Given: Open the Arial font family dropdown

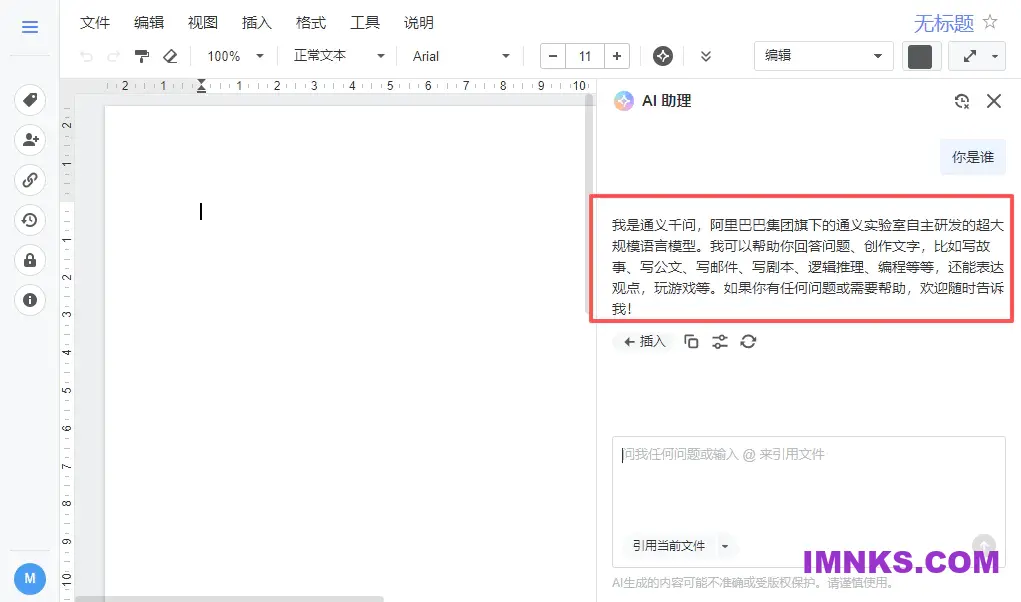Looking at the screenshot, I should [x=459, y=56].
